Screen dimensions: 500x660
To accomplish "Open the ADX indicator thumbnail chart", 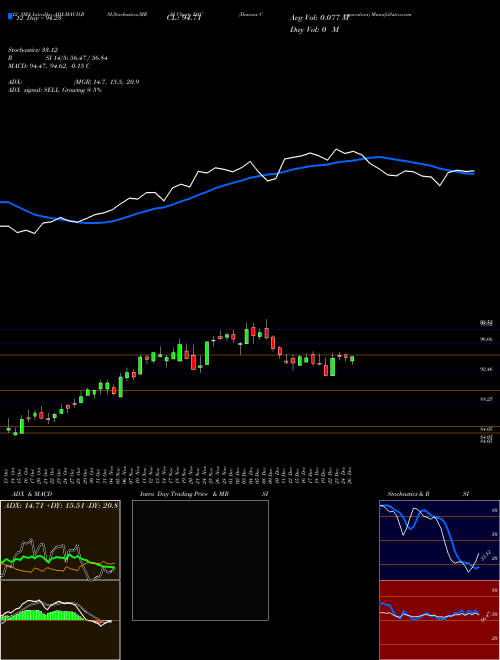I will pos(60,540).
